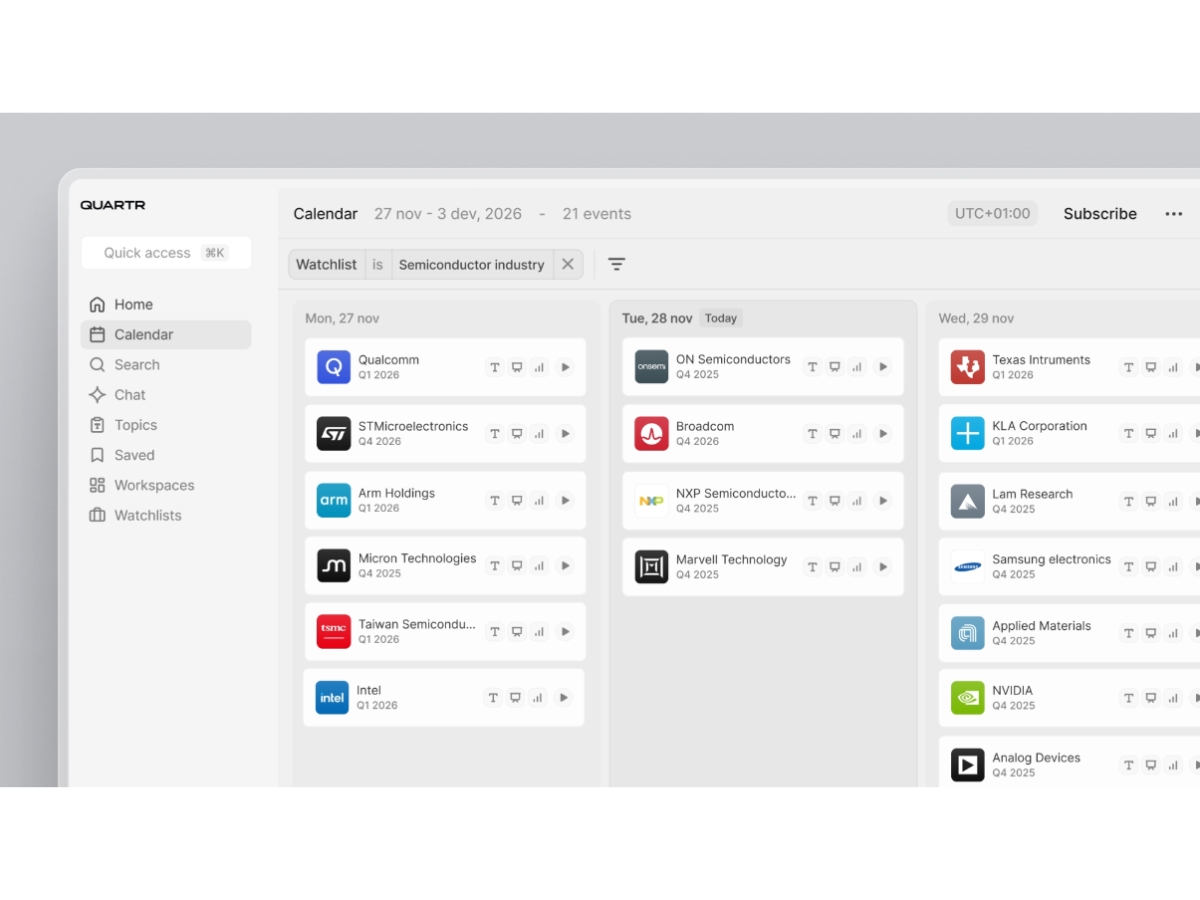1200x900 pixels.
Task: Open STMicroelectronics transcript icon
Action: pyautogui.click(x=494, y=433)
